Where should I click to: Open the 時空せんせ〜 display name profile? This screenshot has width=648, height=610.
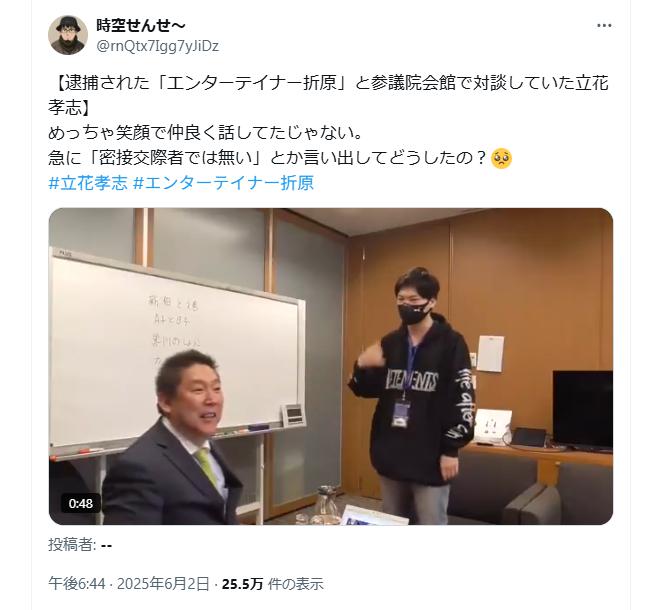coord(141,26)
